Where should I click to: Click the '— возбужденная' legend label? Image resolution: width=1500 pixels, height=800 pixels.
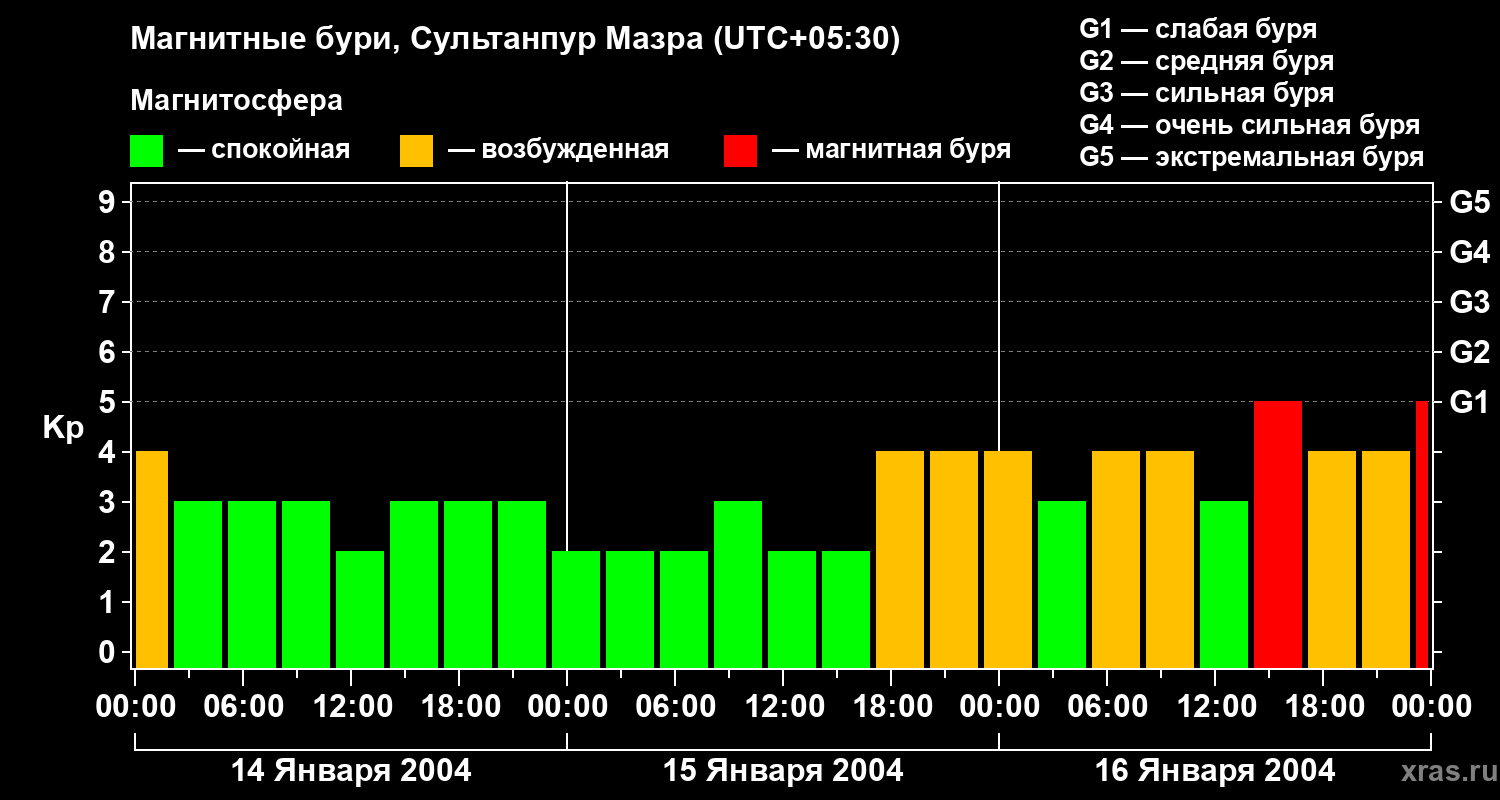[558, 151]
